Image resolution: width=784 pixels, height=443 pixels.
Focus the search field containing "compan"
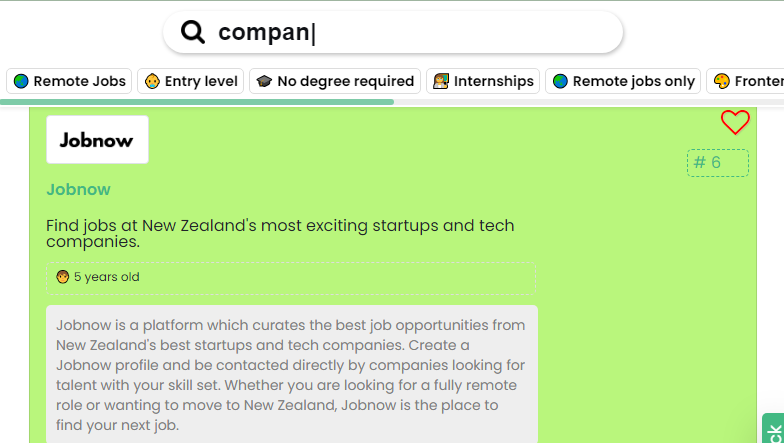click(420, 32)
